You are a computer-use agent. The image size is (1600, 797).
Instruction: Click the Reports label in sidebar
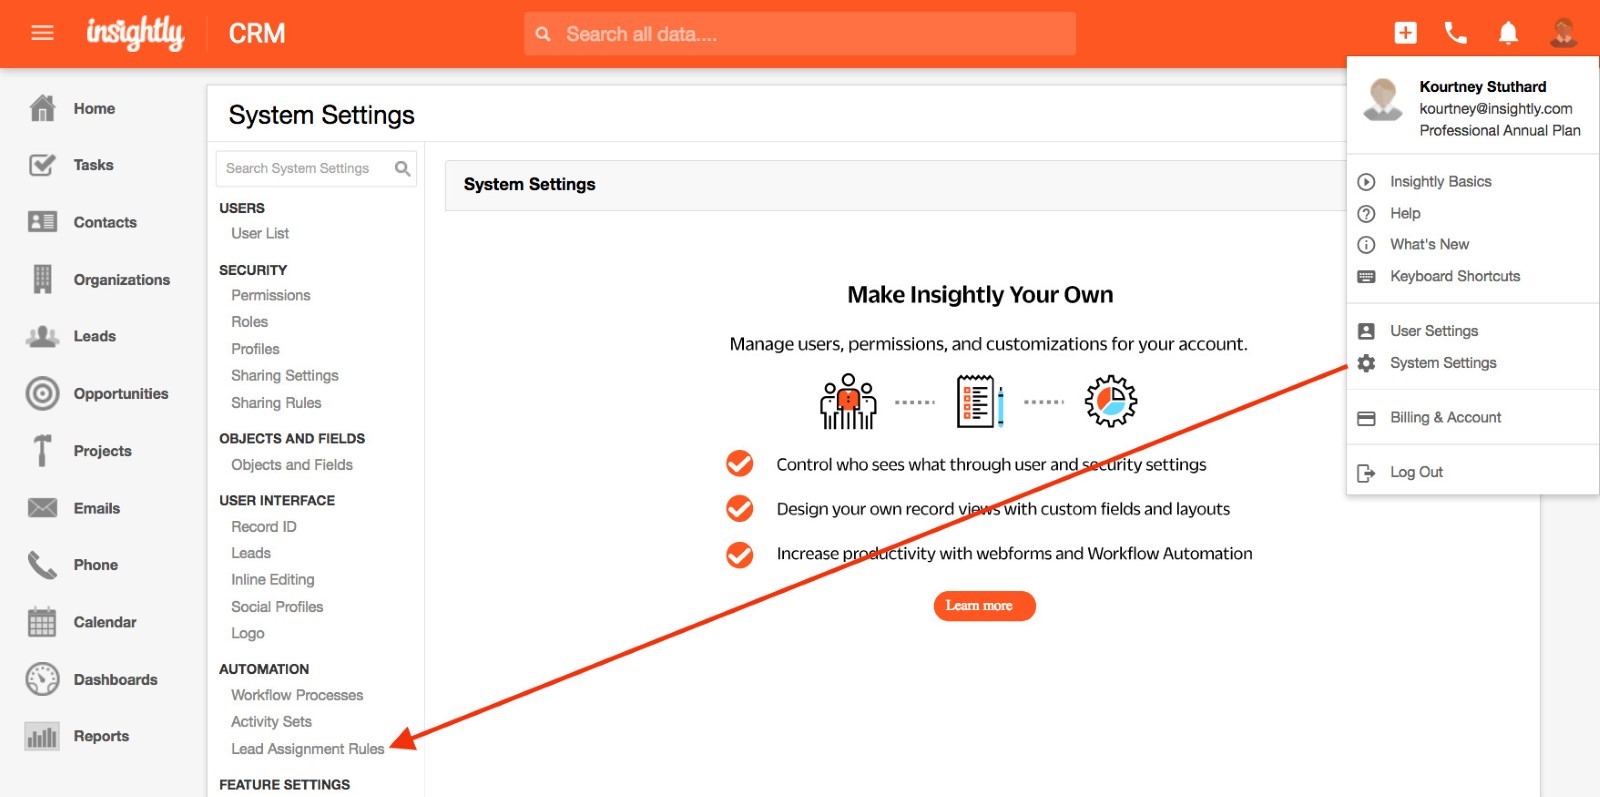(101, 736)
